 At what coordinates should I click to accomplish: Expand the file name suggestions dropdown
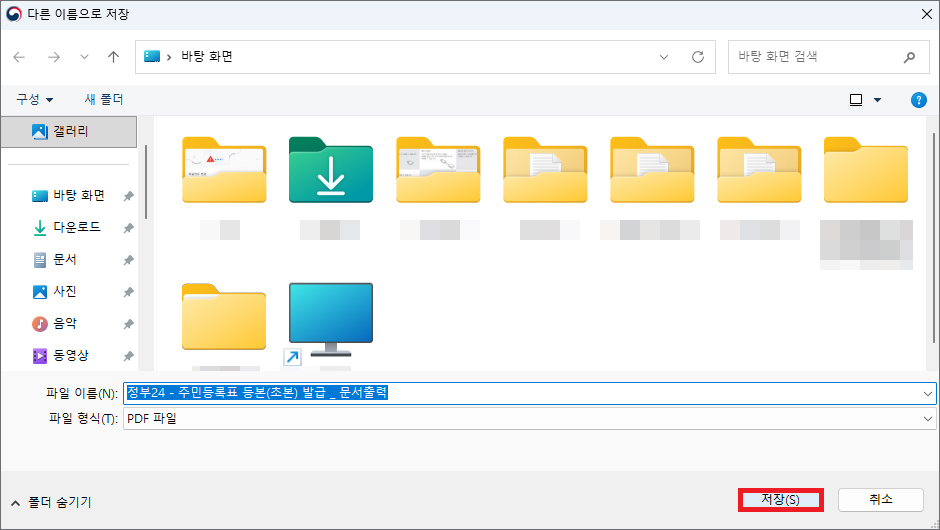[927, 393]
